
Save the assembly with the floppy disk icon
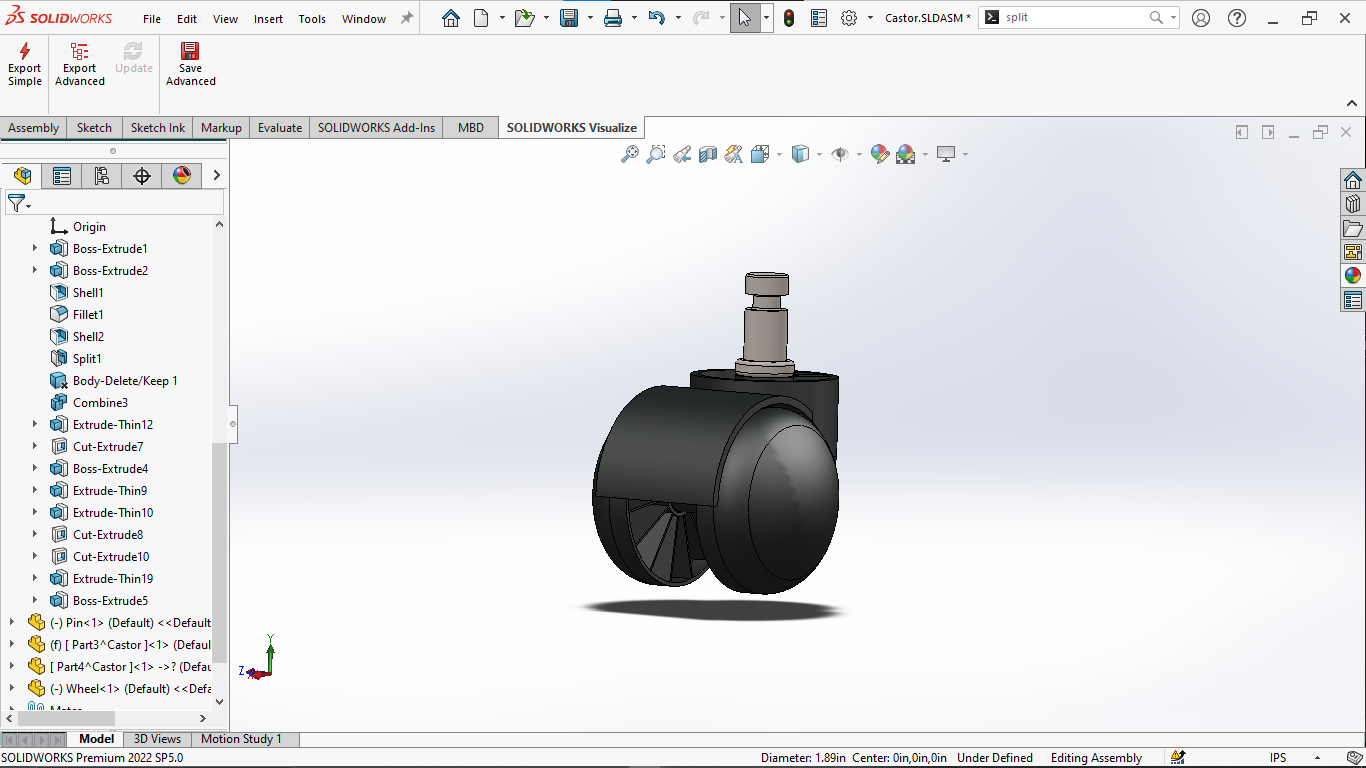(x=569, y=18)
